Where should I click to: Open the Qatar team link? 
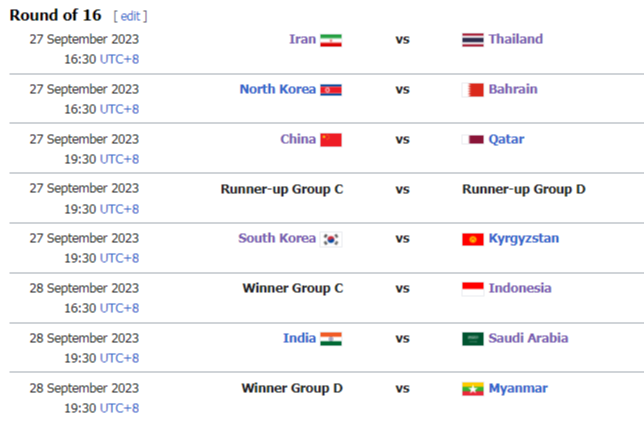pos(506,139)
